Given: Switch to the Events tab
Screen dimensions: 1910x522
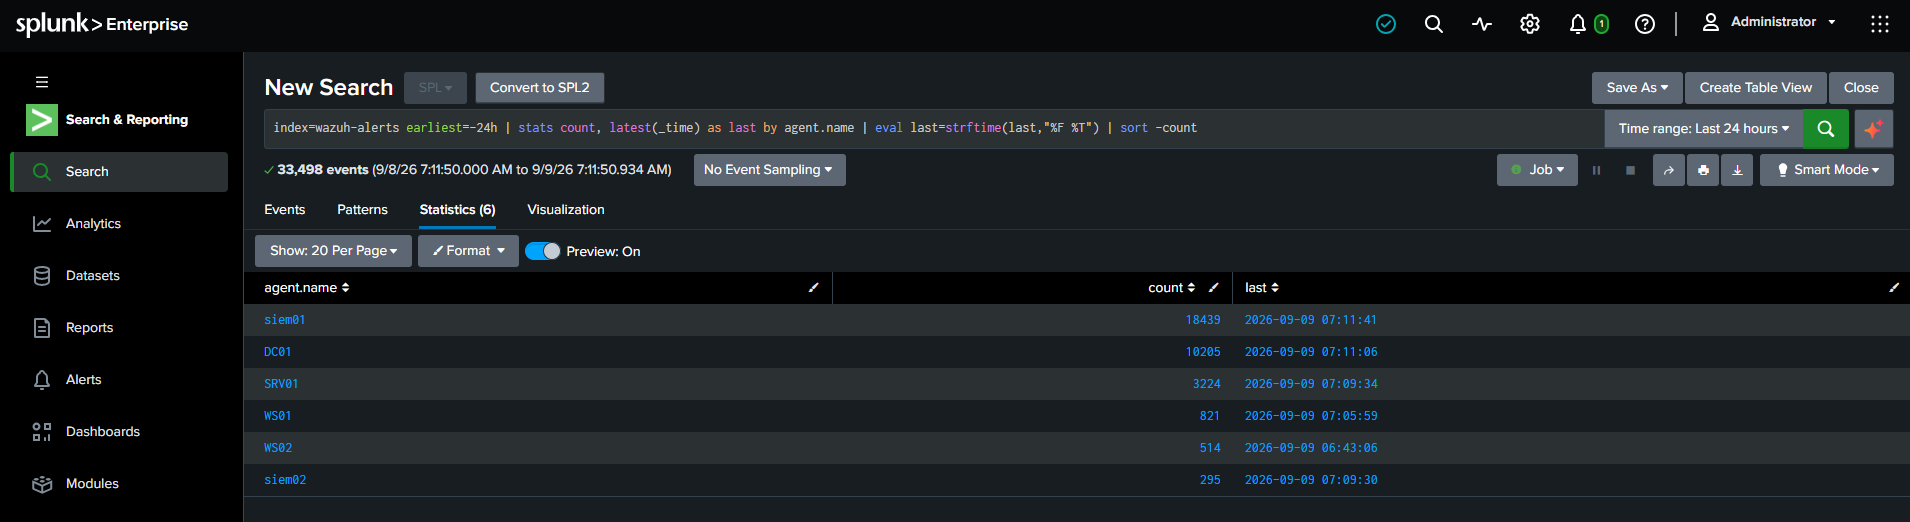Looking at the screenshot, I should pos(285,210).
